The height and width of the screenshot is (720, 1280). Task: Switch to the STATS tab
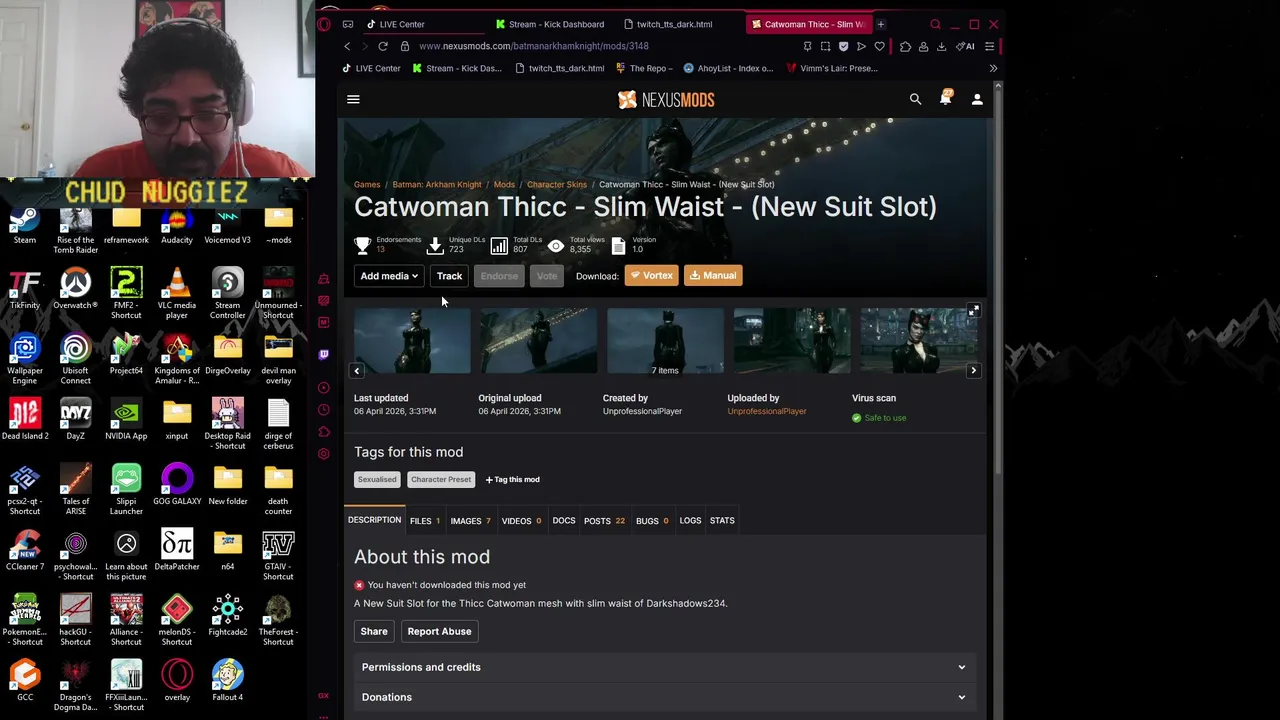[722, 520]
